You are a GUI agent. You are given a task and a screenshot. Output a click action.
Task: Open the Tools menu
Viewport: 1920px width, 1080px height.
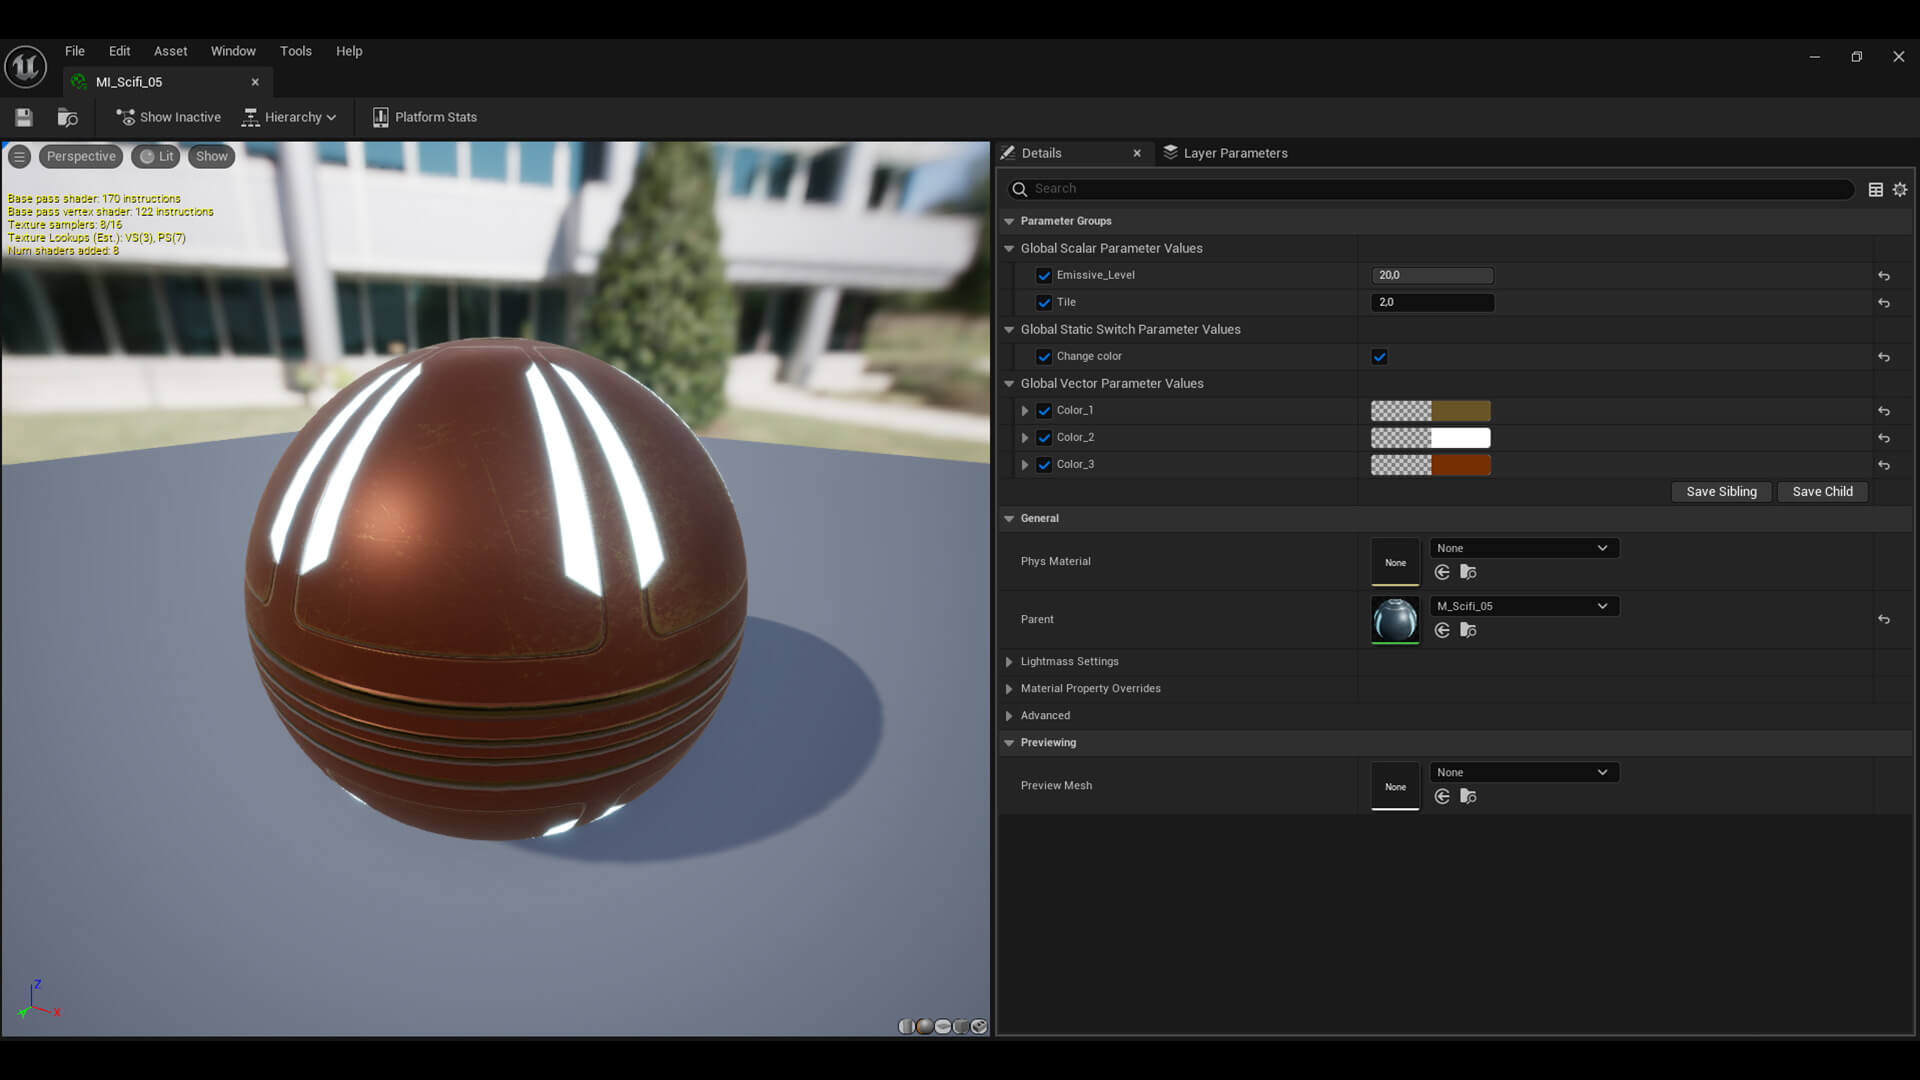296,51
